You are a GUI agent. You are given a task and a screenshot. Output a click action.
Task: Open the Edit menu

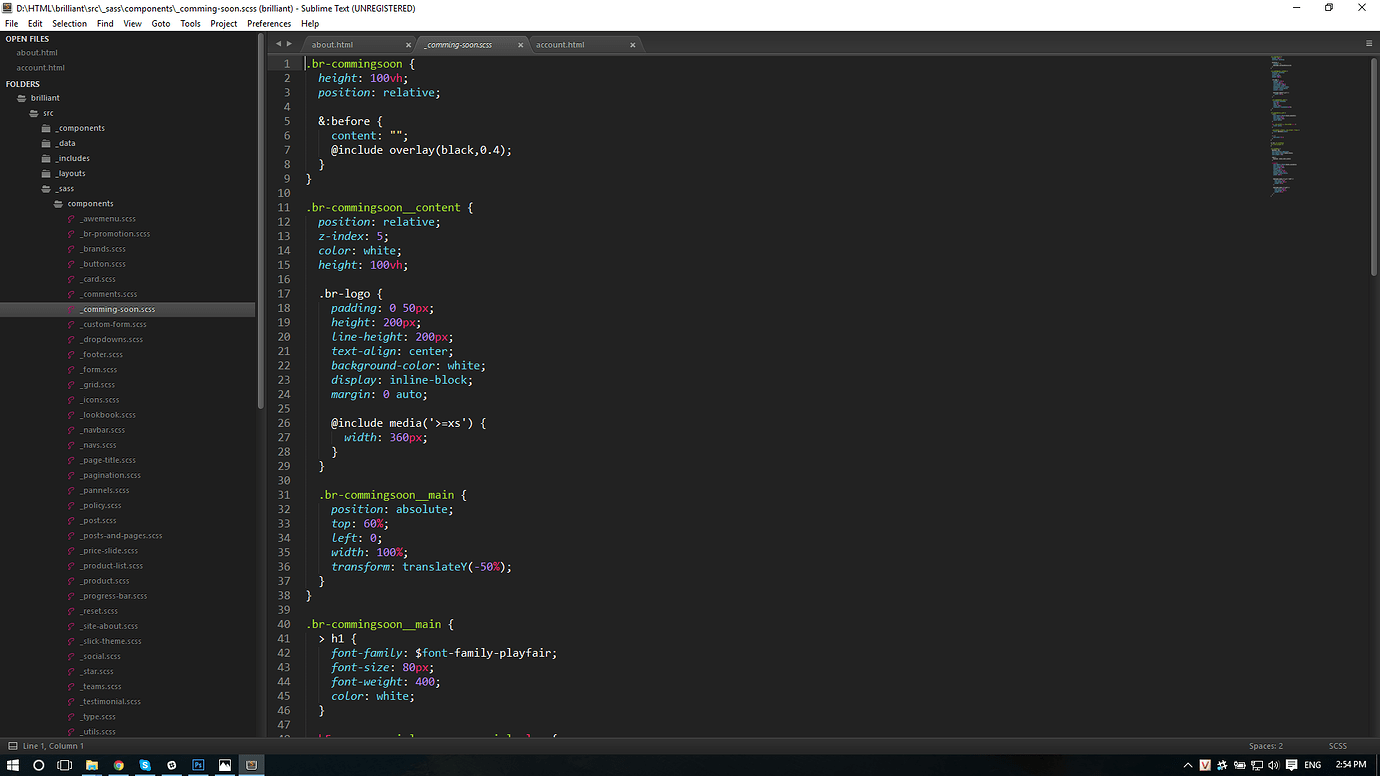[x=35, y=23]
